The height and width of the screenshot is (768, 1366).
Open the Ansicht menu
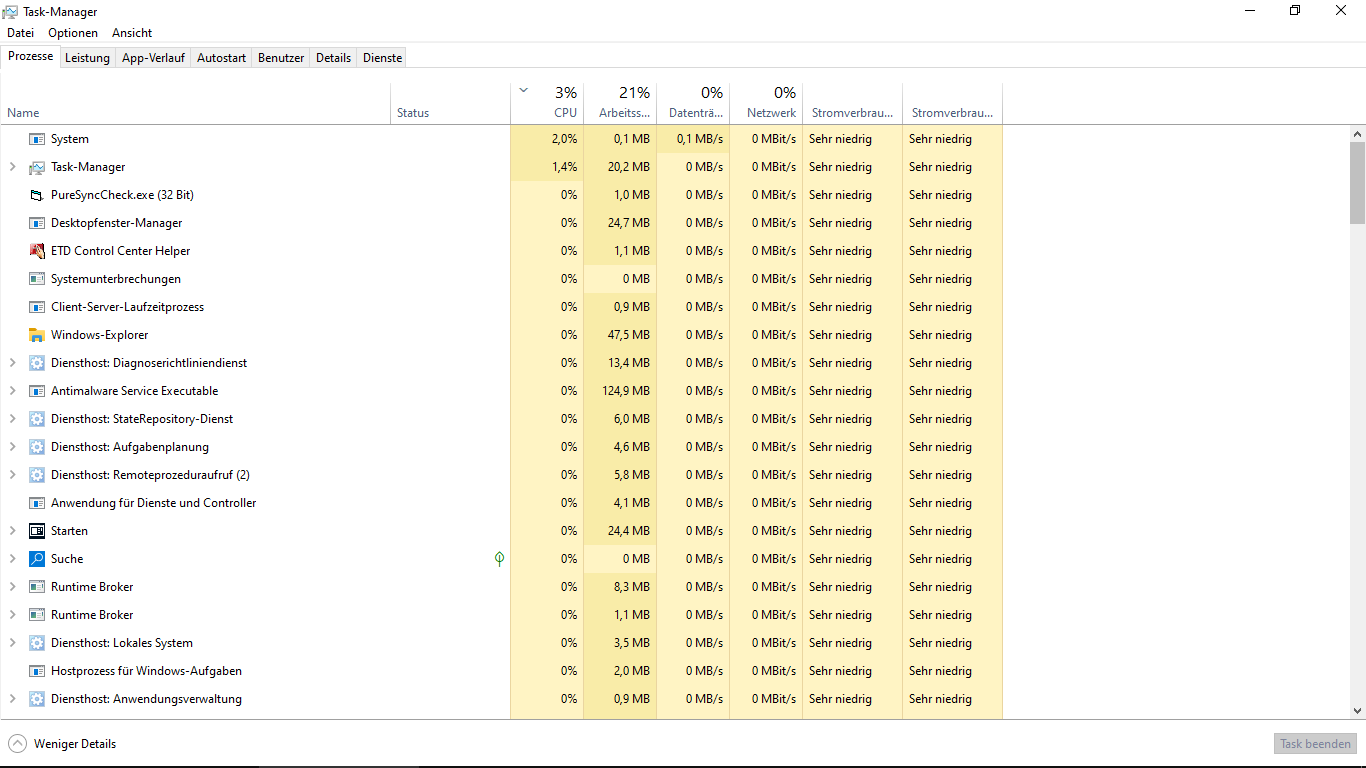132,33
